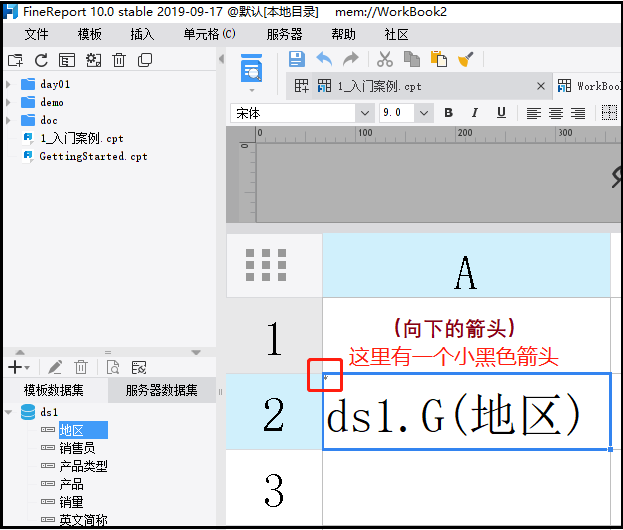Preview the dataset with magnifier page icon
Screen dimensions: 623x530
[113, 367]
